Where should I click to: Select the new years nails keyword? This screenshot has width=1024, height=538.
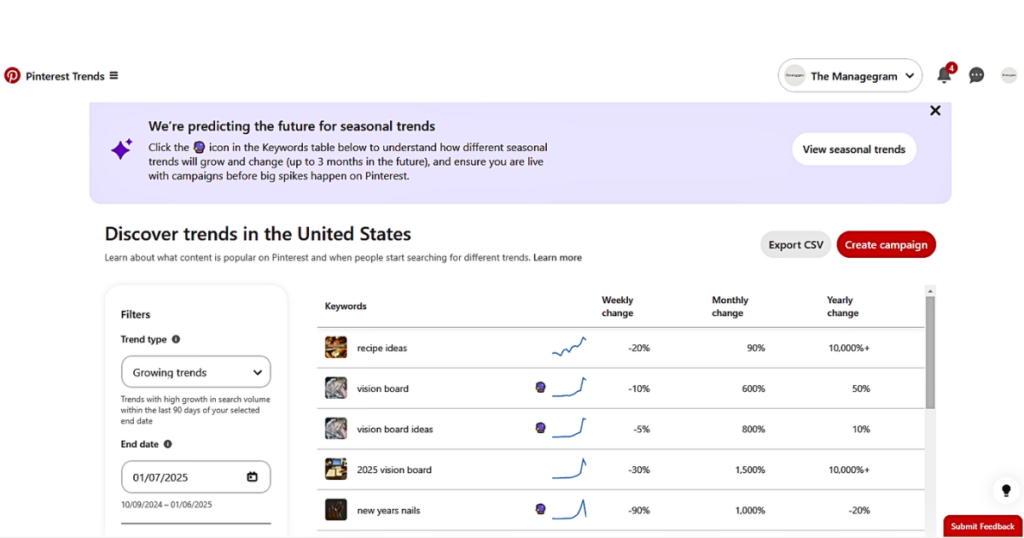tap(389, 511)
